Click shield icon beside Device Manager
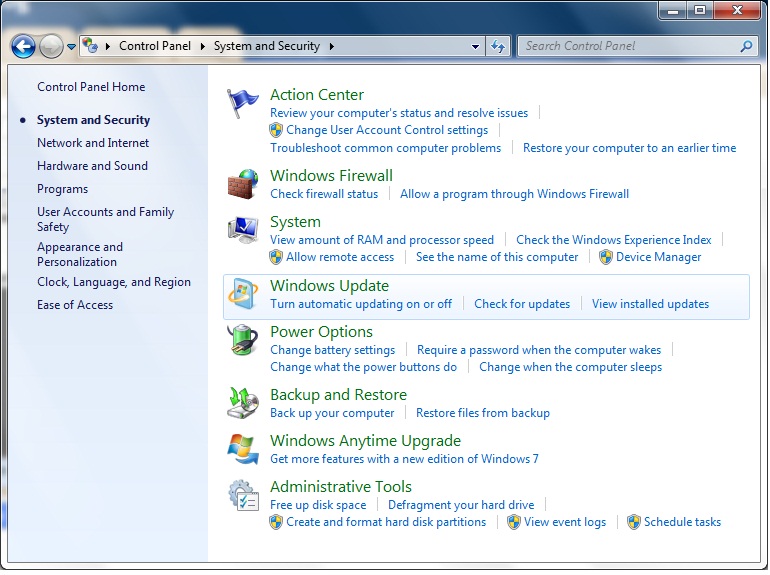770x575 pixels. point(605,257)
